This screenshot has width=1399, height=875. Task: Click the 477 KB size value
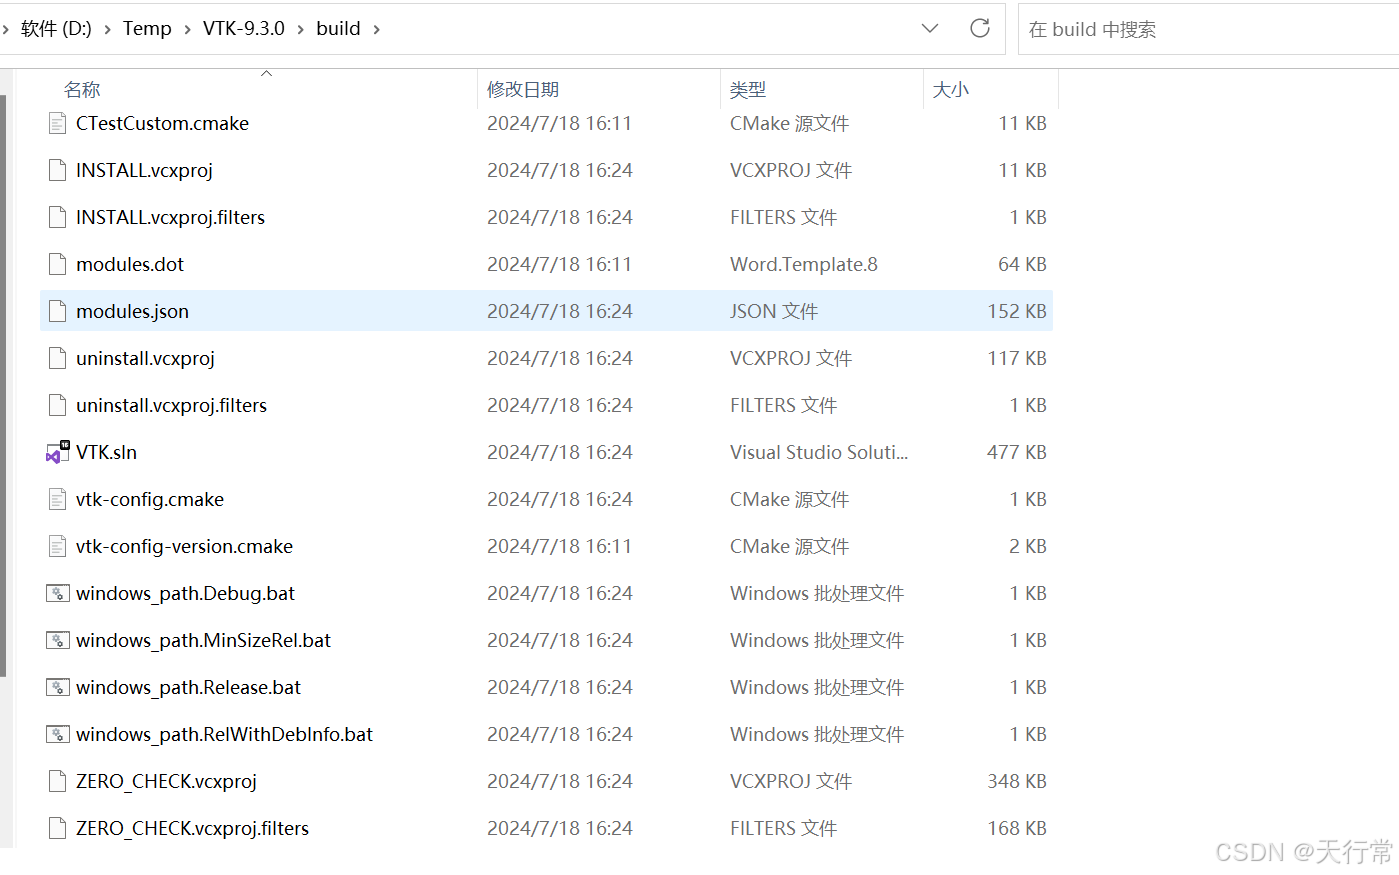[x=1017, y=452]
